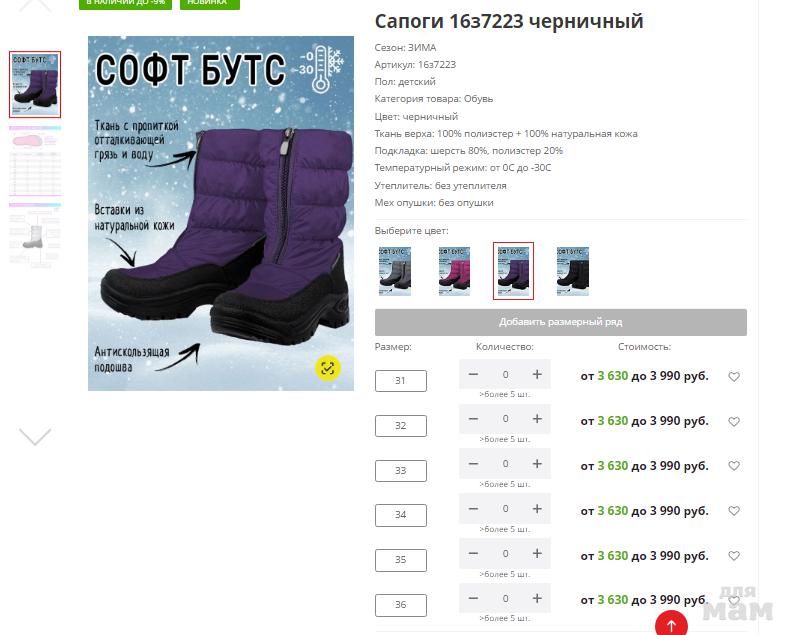Select size 34 box

coord(401,515)
